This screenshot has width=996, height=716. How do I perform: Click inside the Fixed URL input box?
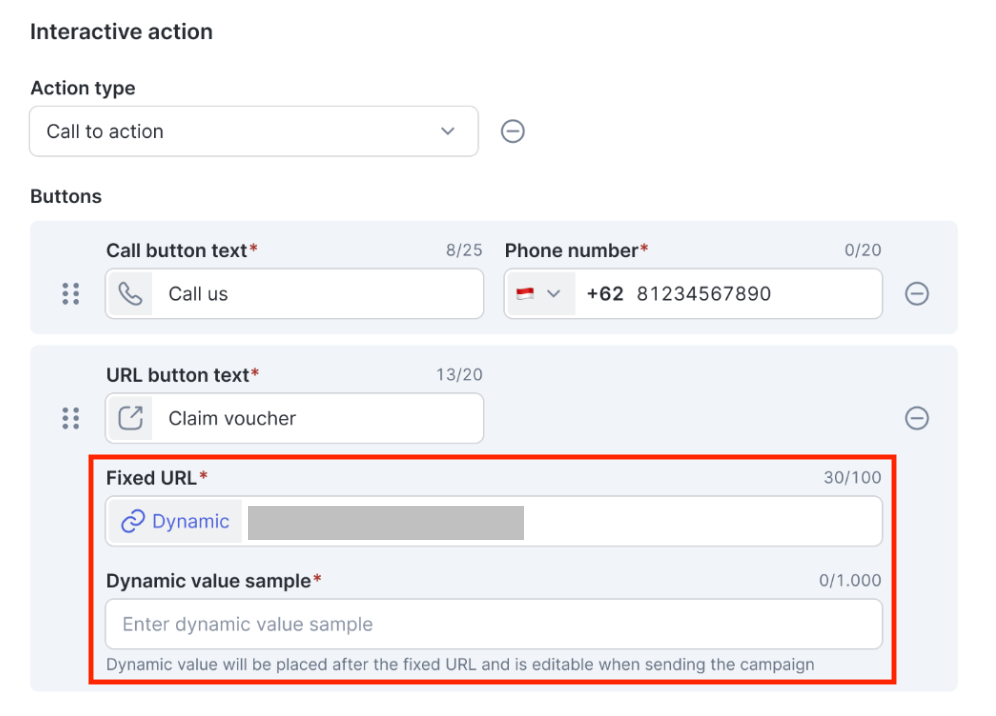700,521
